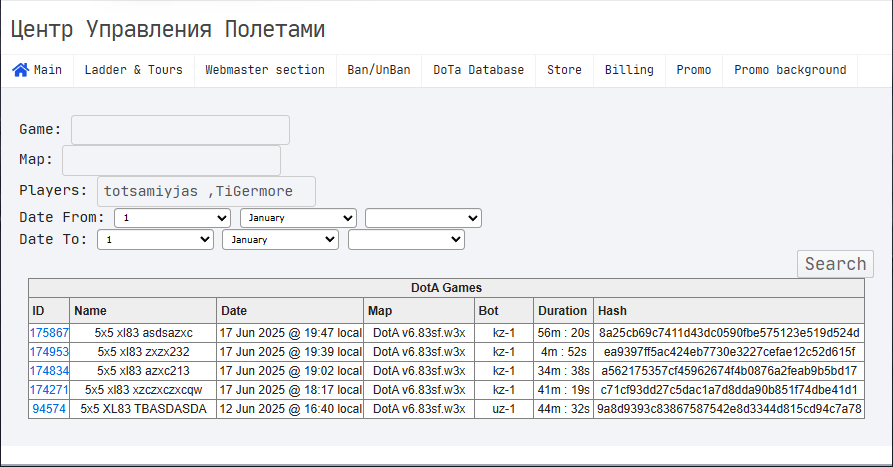Open game ID 174271 link
This screenshot has height=467, width=893.
[x=49, y=390]
